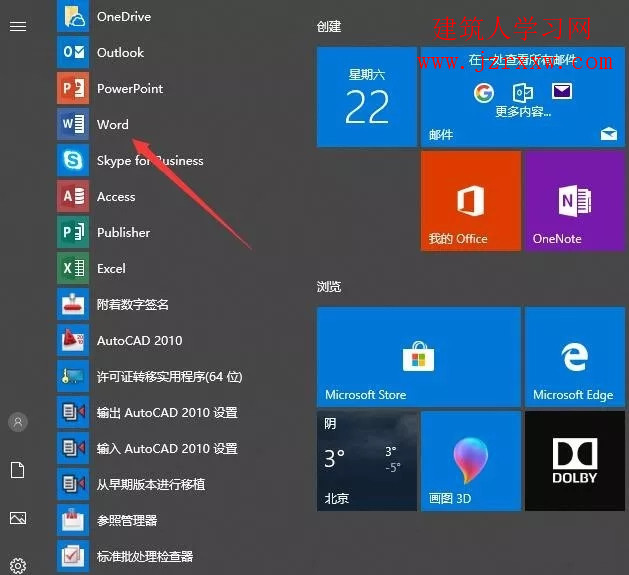Click the envelope icon in mail tile
Screen dimensions: 629x575
(x=562, y=91)
